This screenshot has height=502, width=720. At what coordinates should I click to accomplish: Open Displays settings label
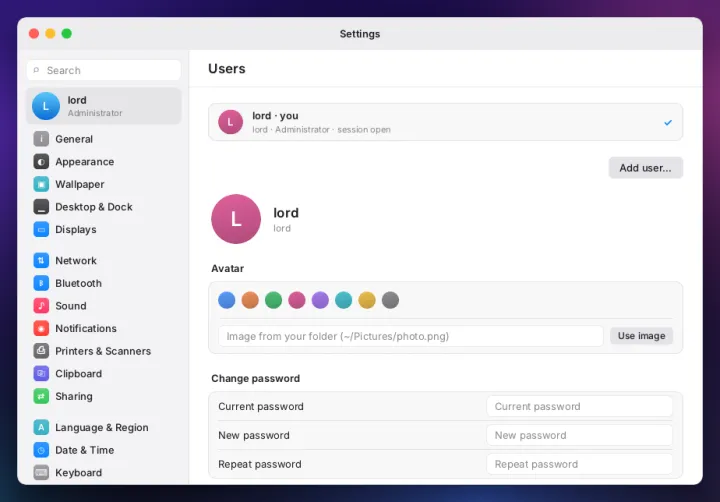point(76,229)
